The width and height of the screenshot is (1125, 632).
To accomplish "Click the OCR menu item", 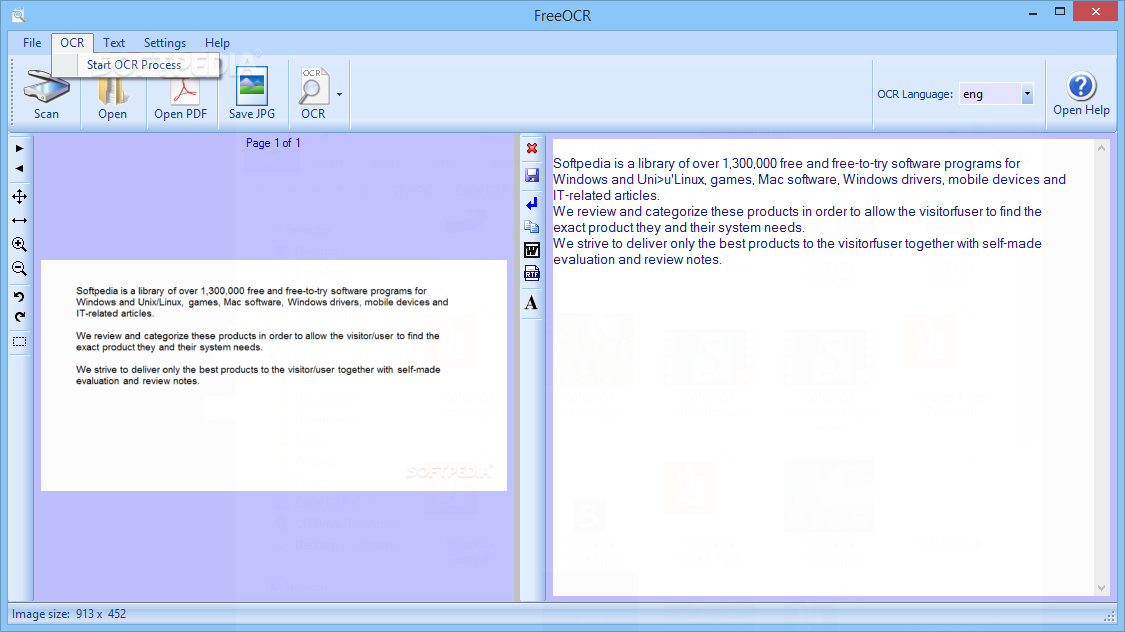I will pyautogui.click(x=72, y=43).
